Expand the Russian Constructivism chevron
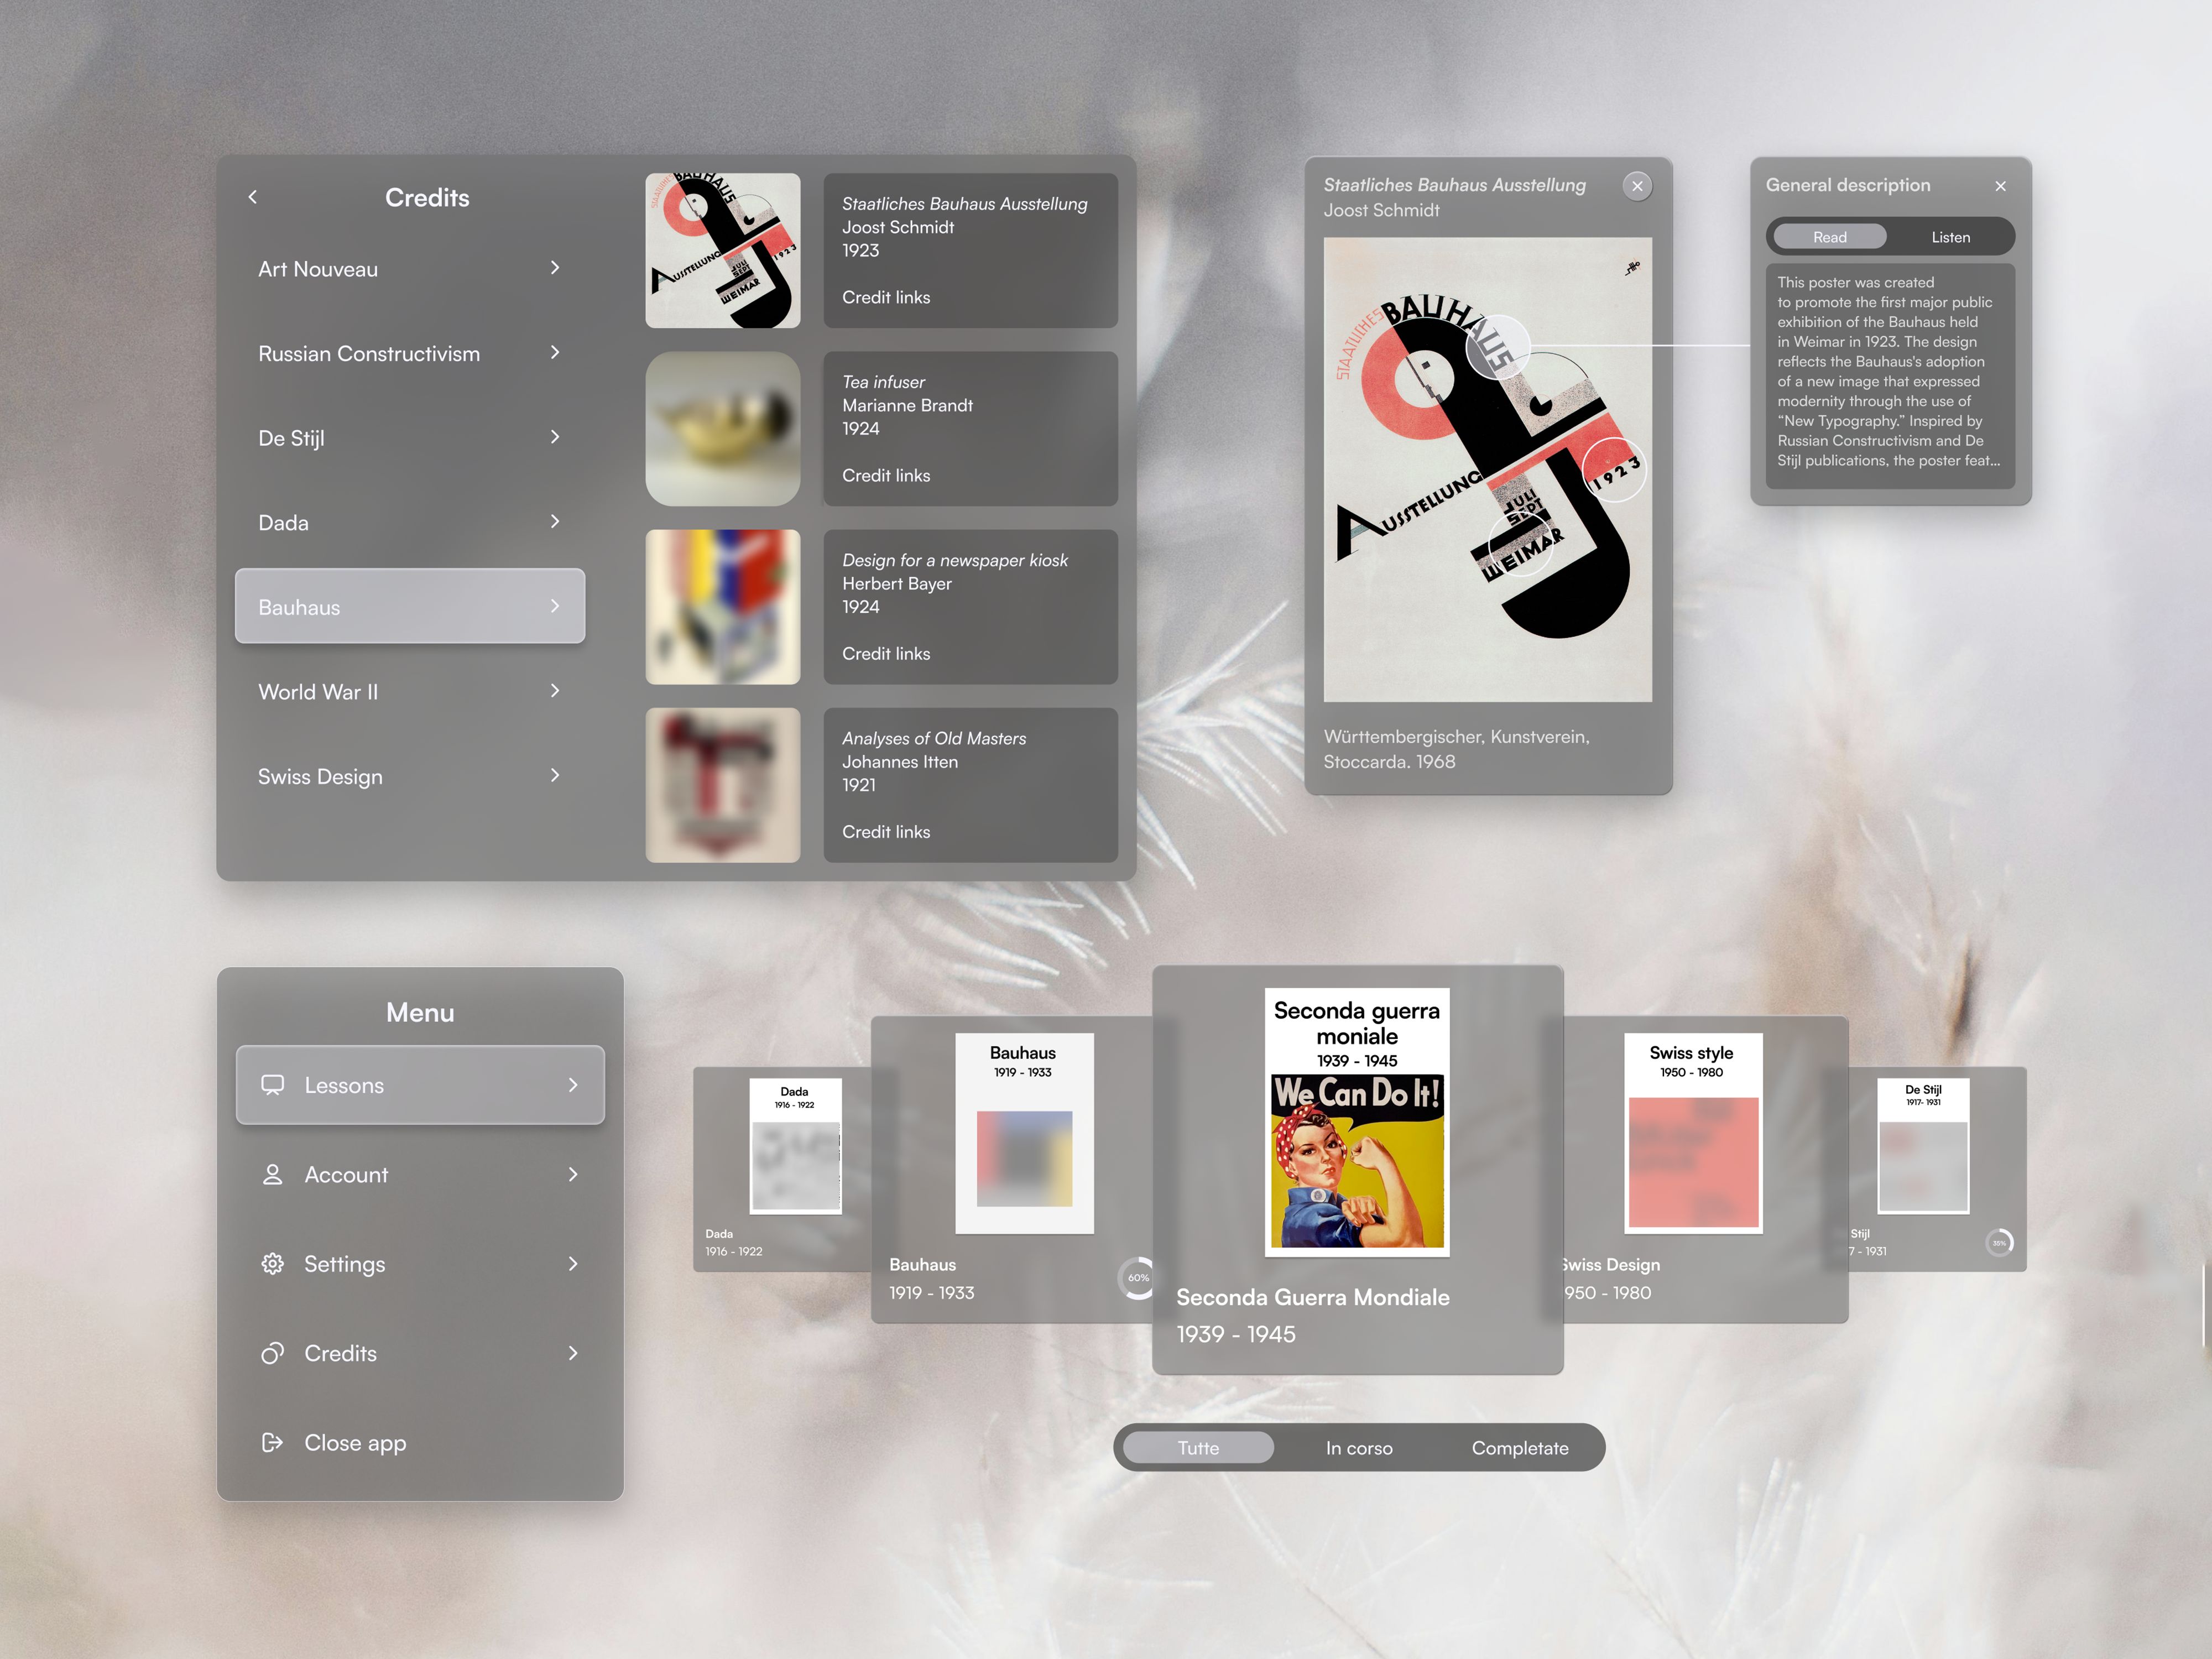2212x1659 pixels. pos(555,353)
